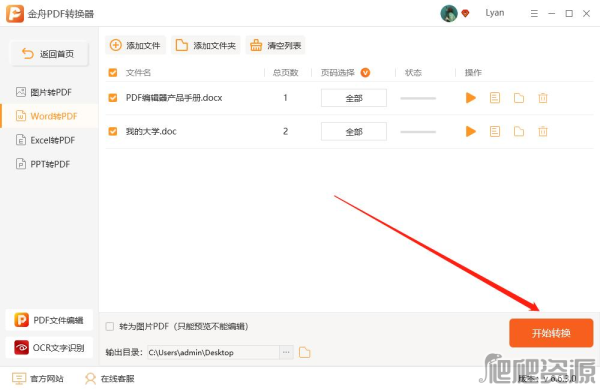Open the user avatar profile

(449, 14)
